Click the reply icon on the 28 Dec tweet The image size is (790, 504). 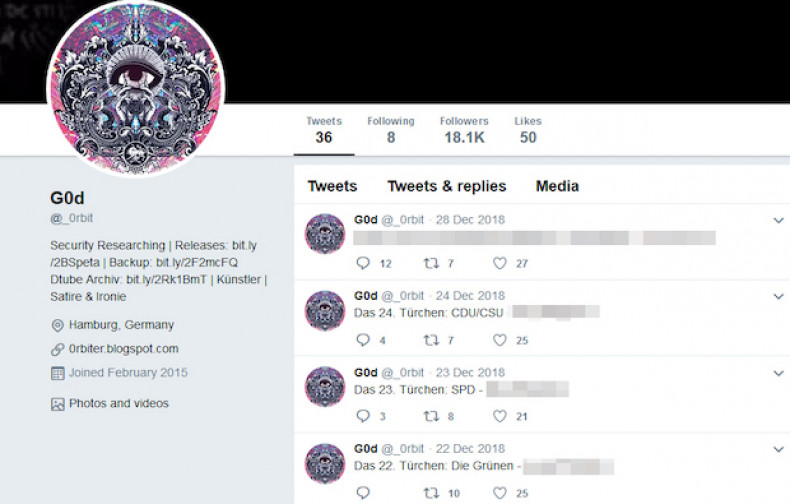[363, 263]
